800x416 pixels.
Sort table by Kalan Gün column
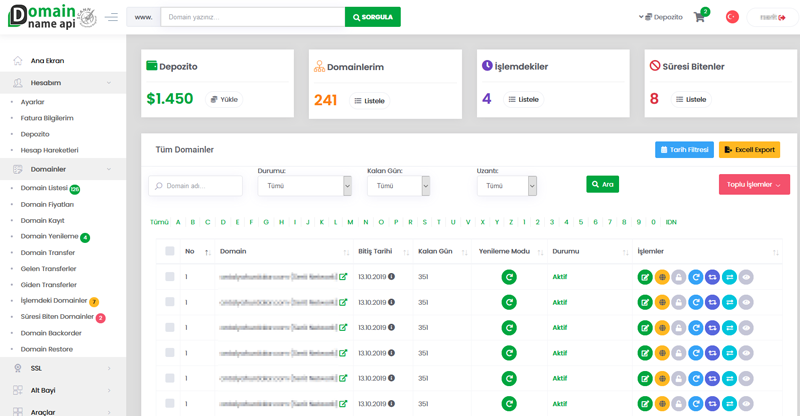[465, 252]
